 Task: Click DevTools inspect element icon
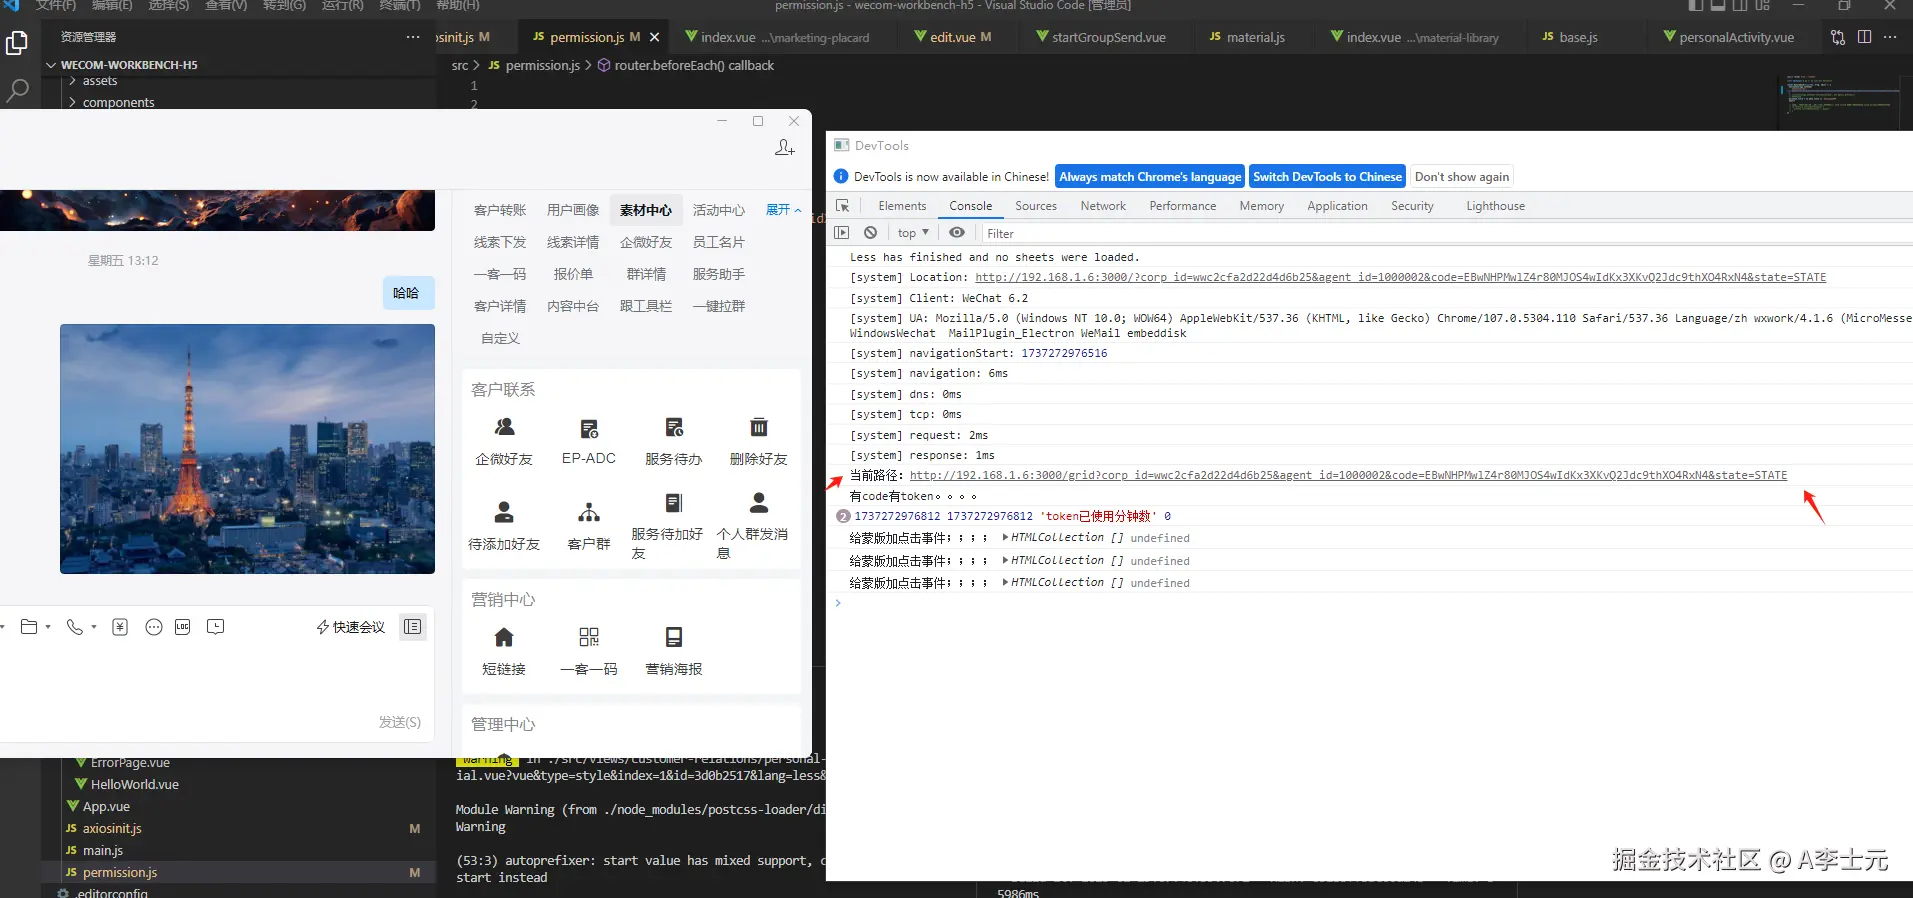click(843, 206)
